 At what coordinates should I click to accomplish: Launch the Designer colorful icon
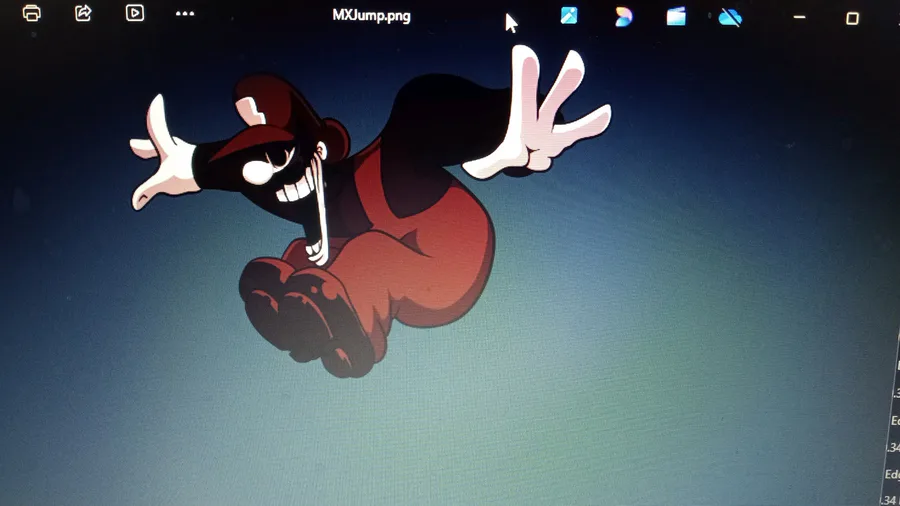pyautogui.click(x=623, y=17)
